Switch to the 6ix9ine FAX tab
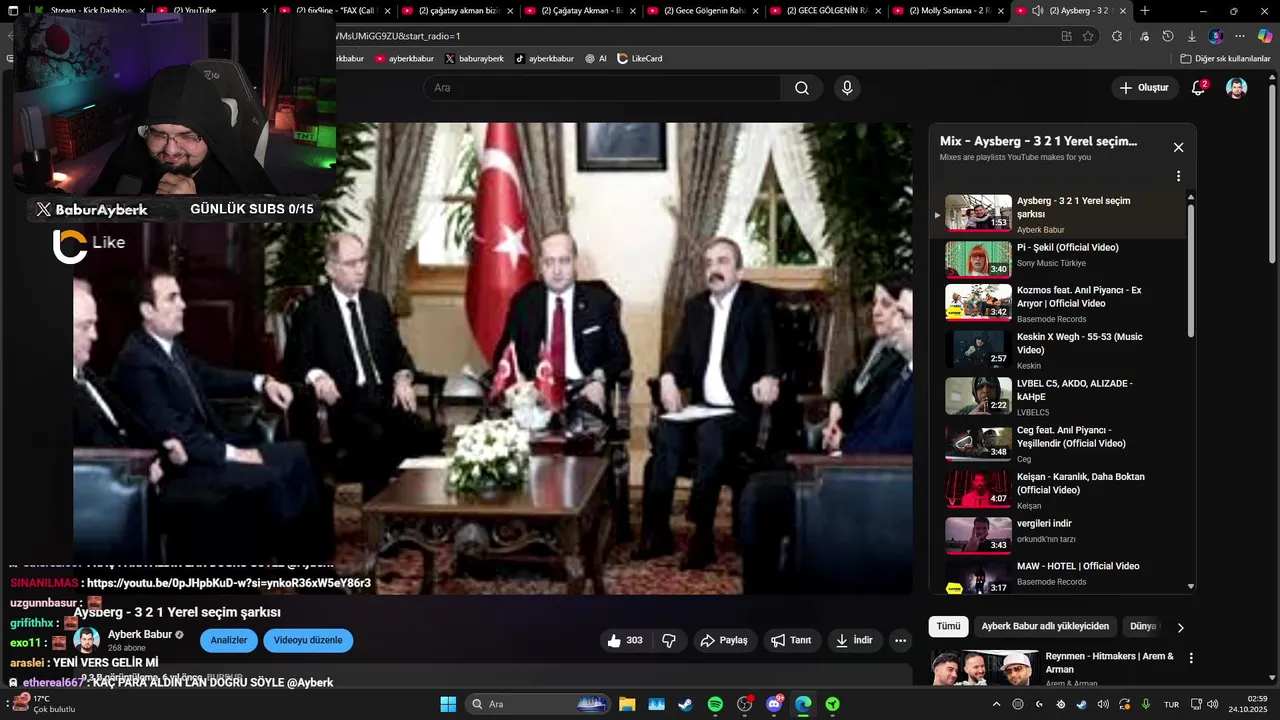This screenshot has height=720, width=1280. 335,11
